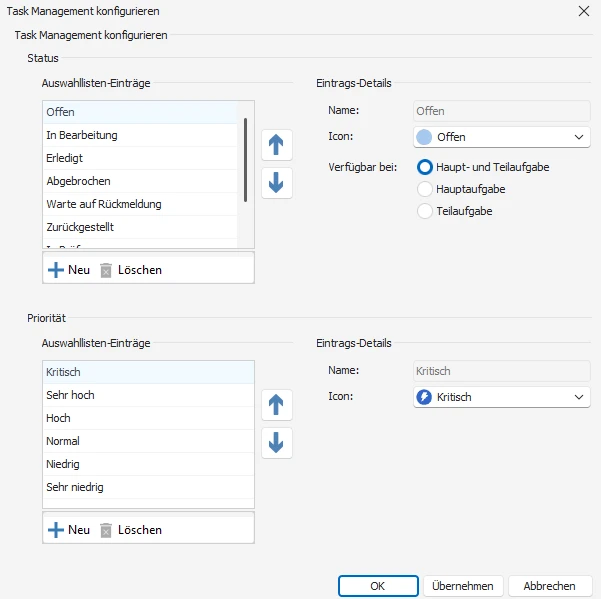This screenshot has width=601, height=599.
Task: Select Abgebrochen status entry
Action: coord(140,181)
